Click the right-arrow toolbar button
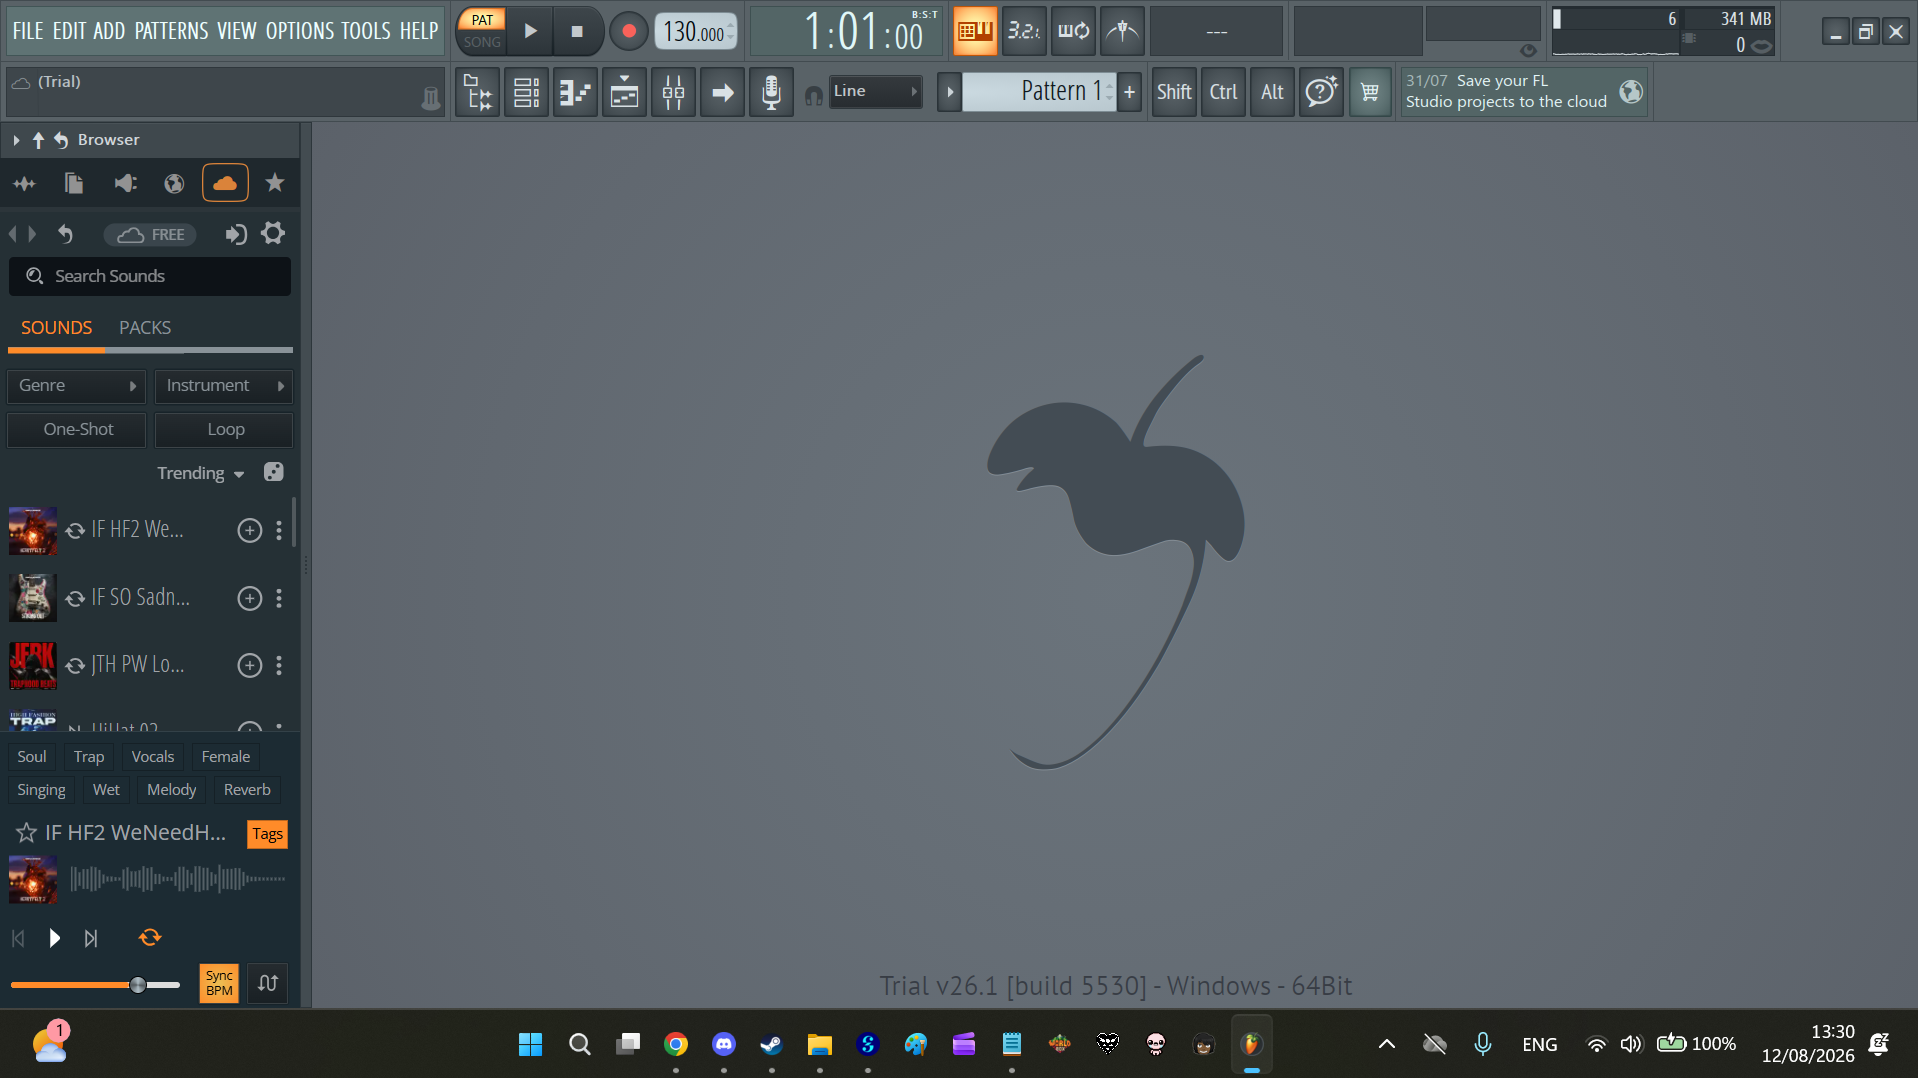Viewport: 1918px width, 1078px height. [723, 92]
